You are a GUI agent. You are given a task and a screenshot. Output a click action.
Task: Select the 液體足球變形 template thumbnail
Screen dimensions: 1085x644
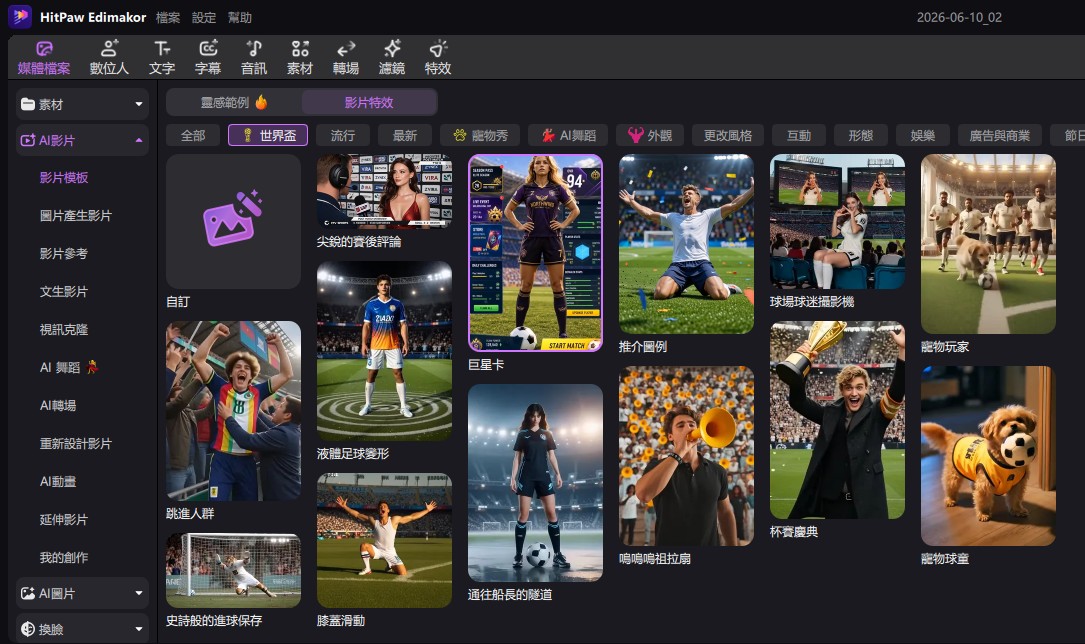pos(384,351)
